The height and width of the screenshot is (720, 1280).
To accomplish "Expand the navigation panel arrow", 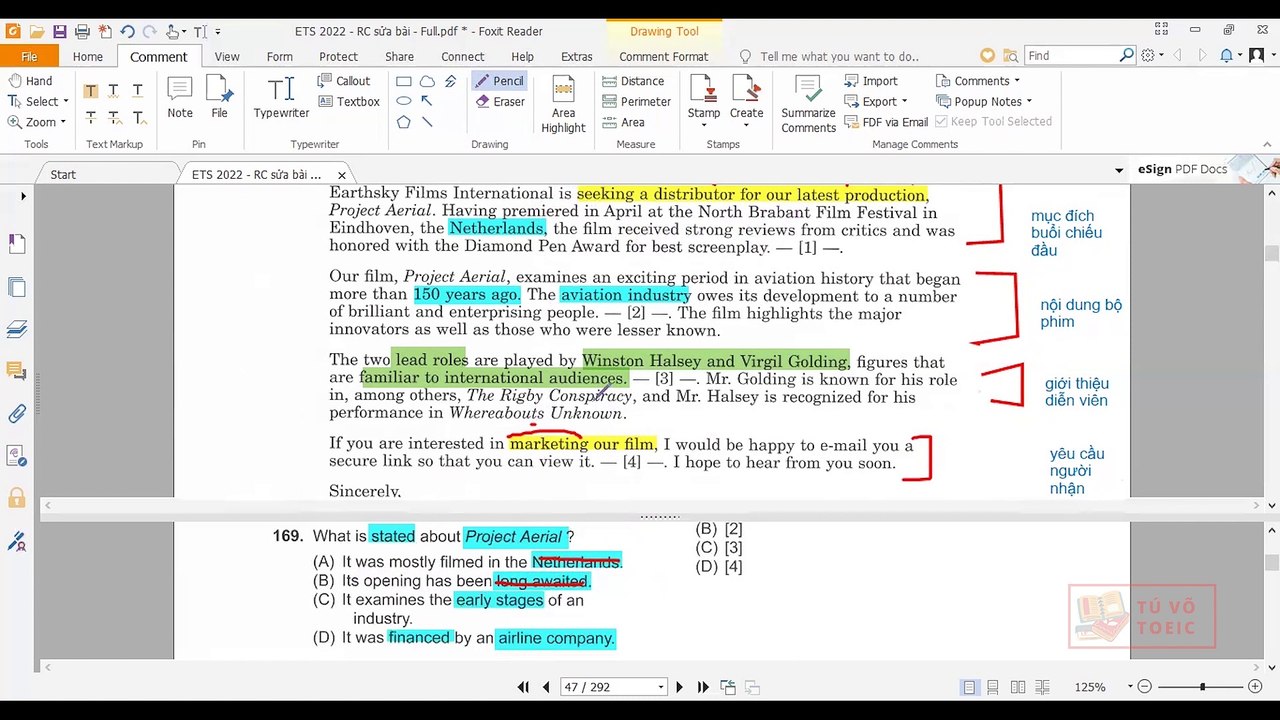I will 23,197.
